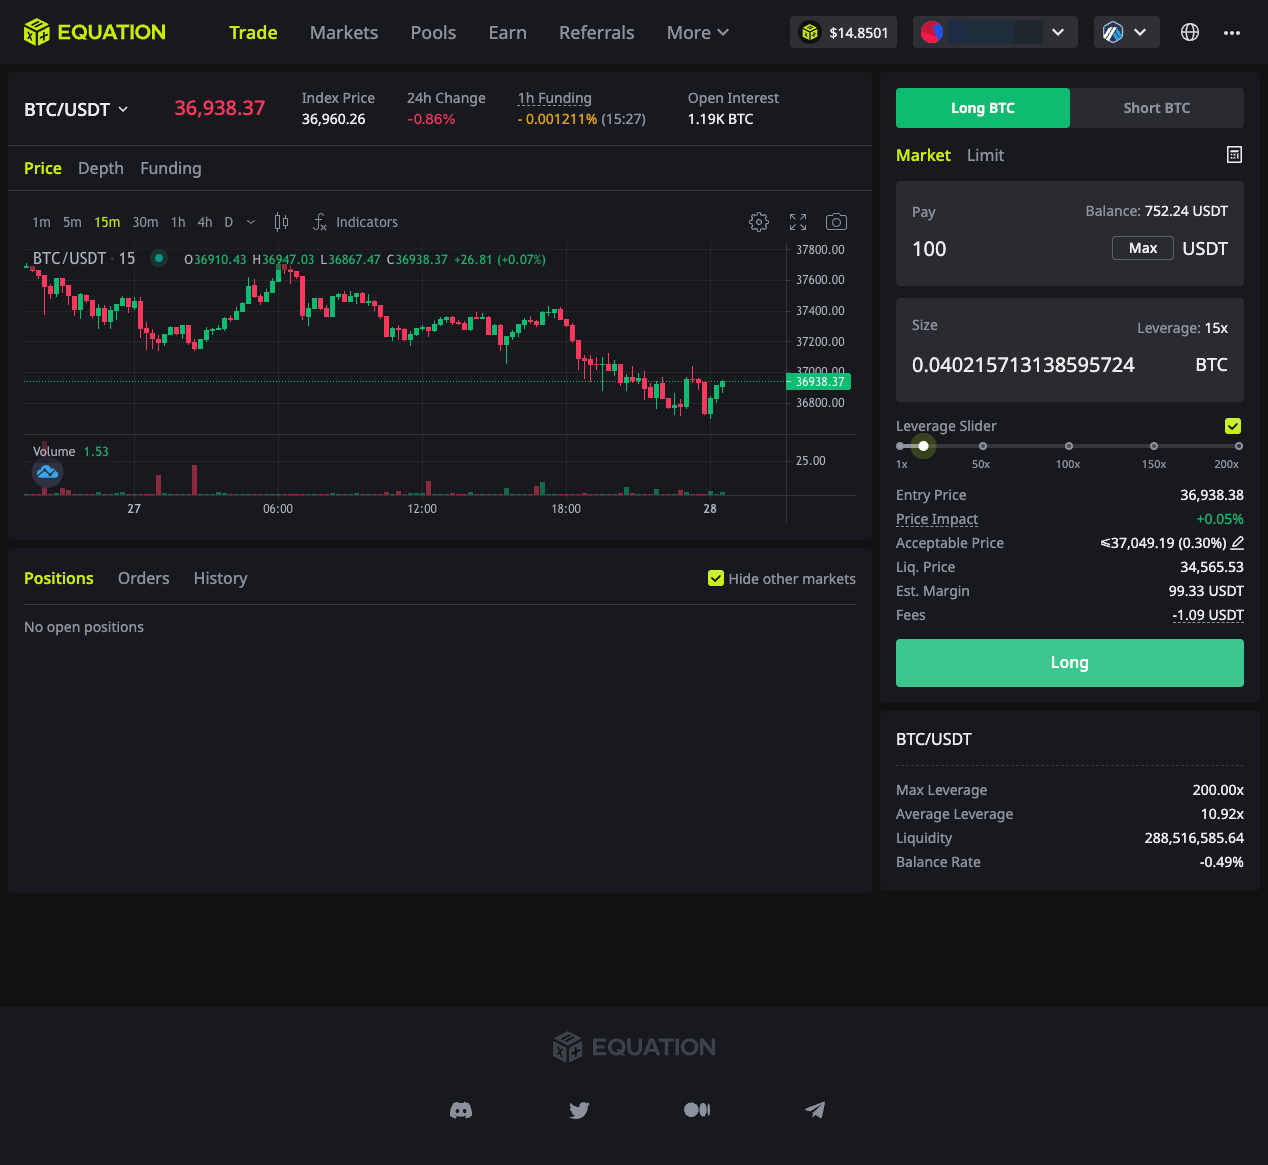Screen dimensions: 1268x1165
Task: Click the wallet avatar icon
Action: coord(932,32)
